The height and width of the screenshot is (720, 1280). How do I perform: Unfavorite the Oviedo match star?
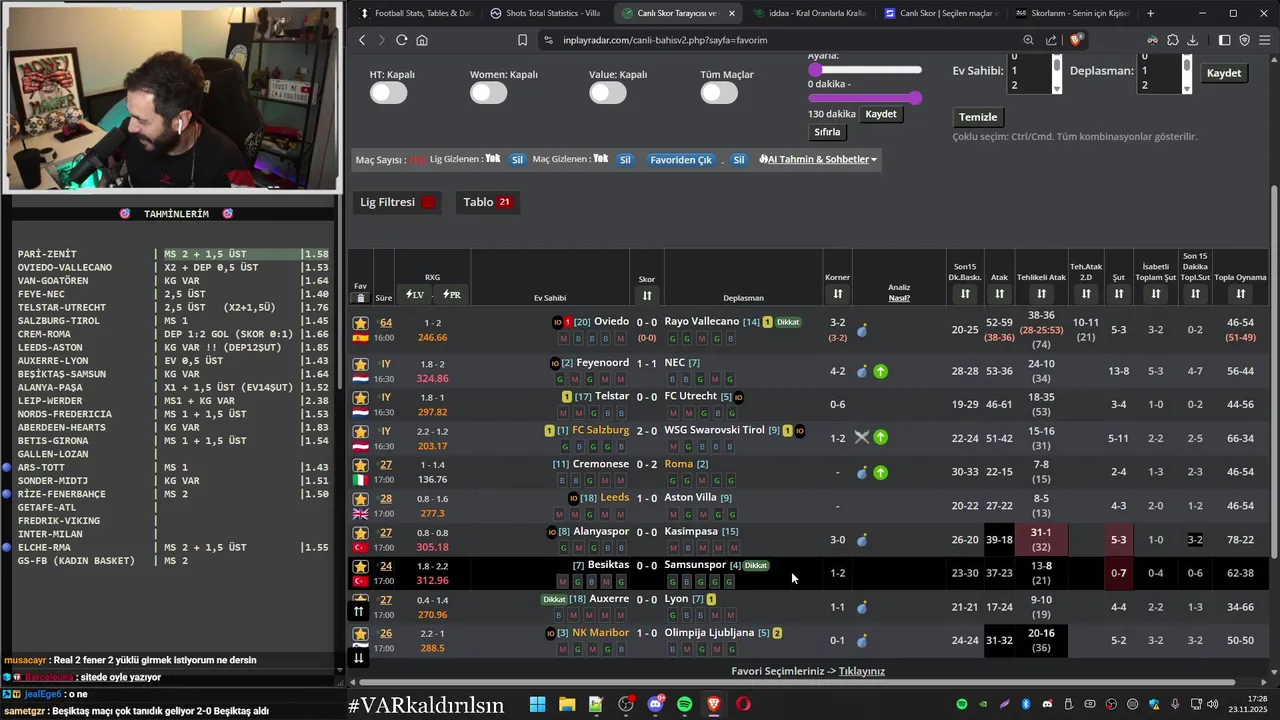[x=361, y=323]
